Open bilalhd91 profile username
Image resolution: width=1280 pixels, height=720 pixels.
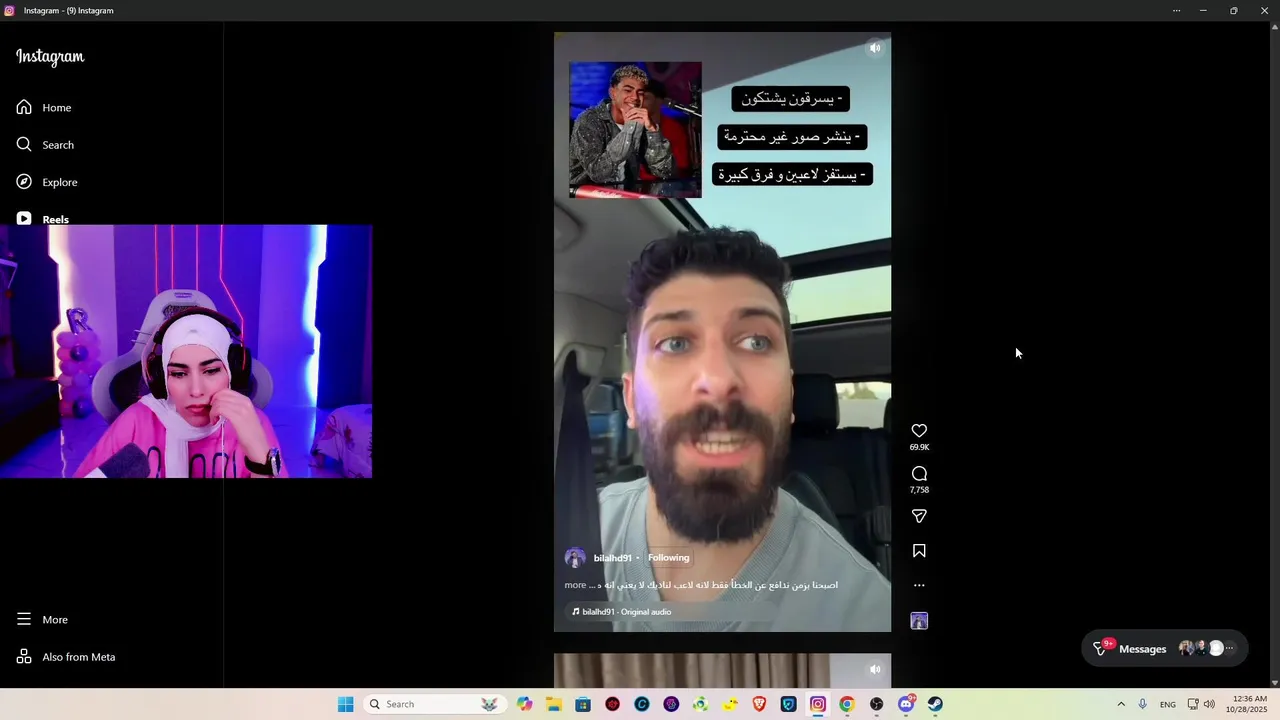(612, 558)
